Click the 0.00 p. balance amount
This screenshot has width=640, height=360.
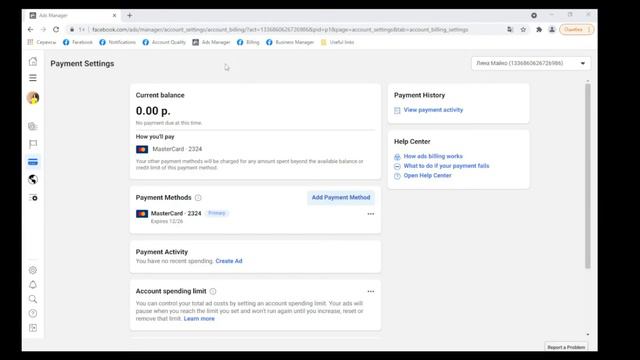[x=153, y=111]
